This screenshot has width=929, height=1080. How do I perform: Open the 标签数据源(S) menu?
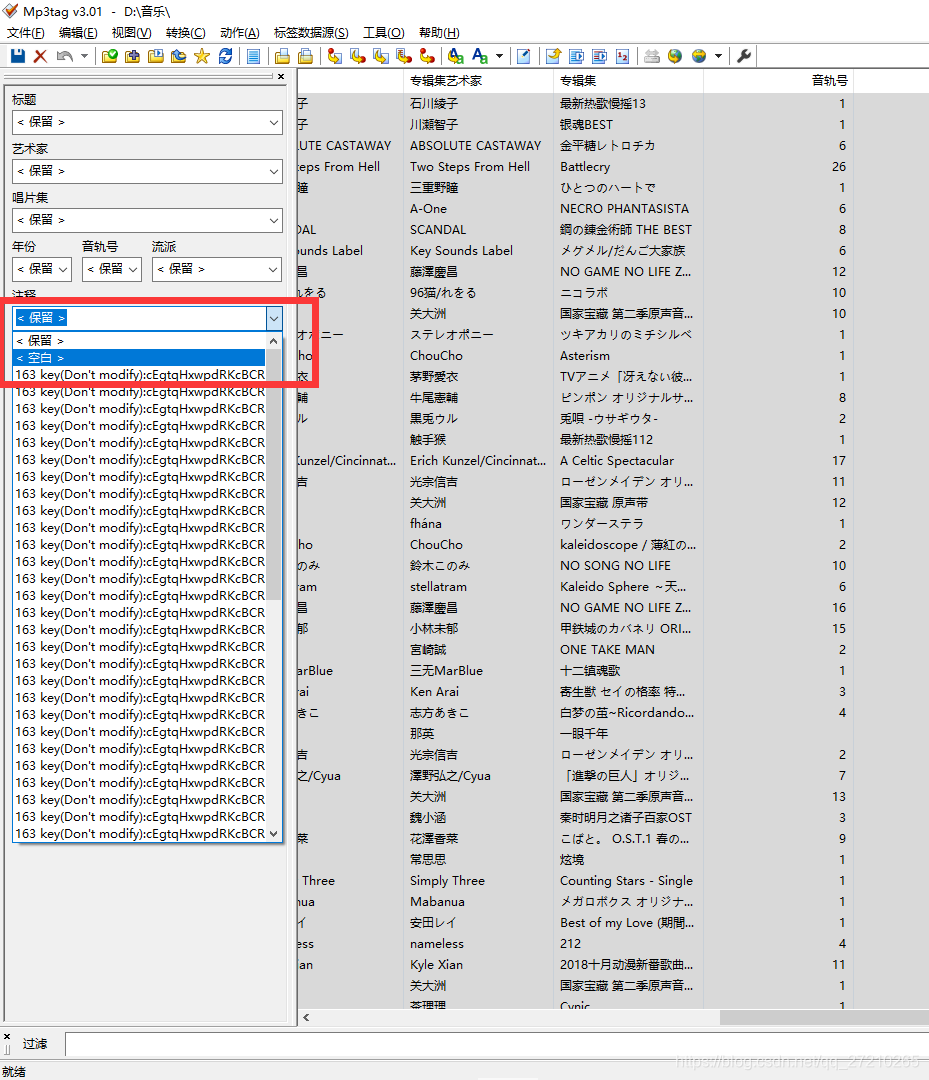pyautogui.click(x=311, y=33)
